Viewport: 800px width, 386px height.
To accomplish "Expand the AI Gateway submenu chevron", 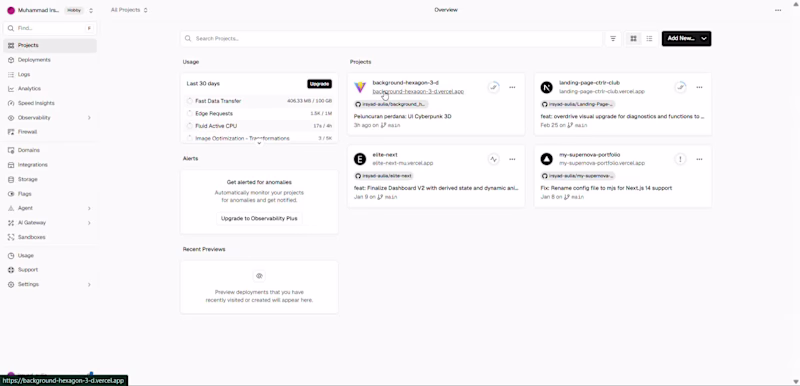I will 89,223.
